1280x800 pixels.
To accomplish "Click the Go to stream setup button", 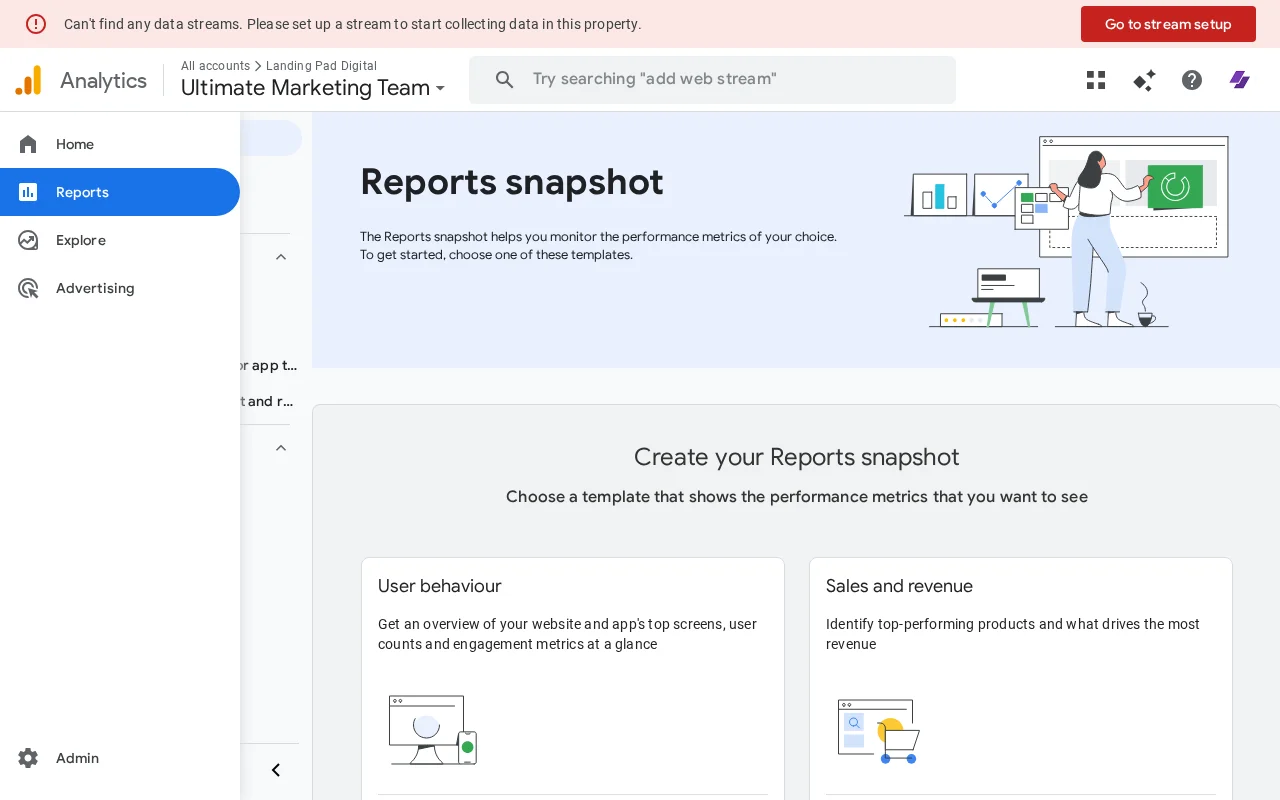I will tap(1168, 24).
